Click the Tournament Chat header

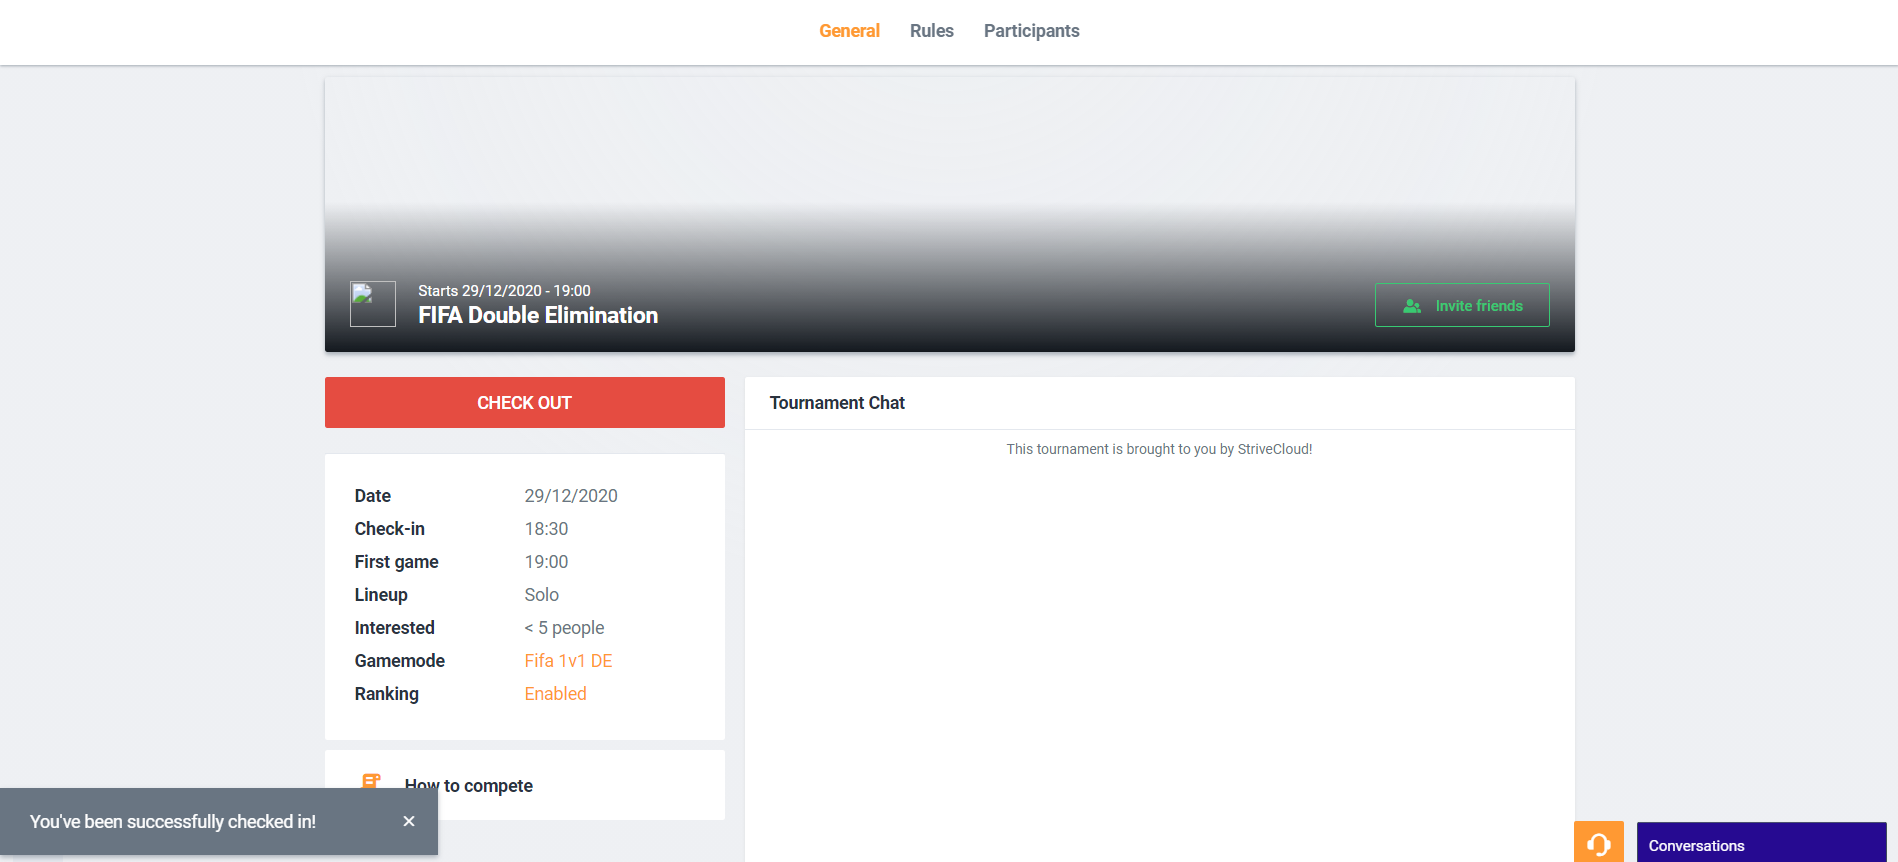tap(837, 403)
